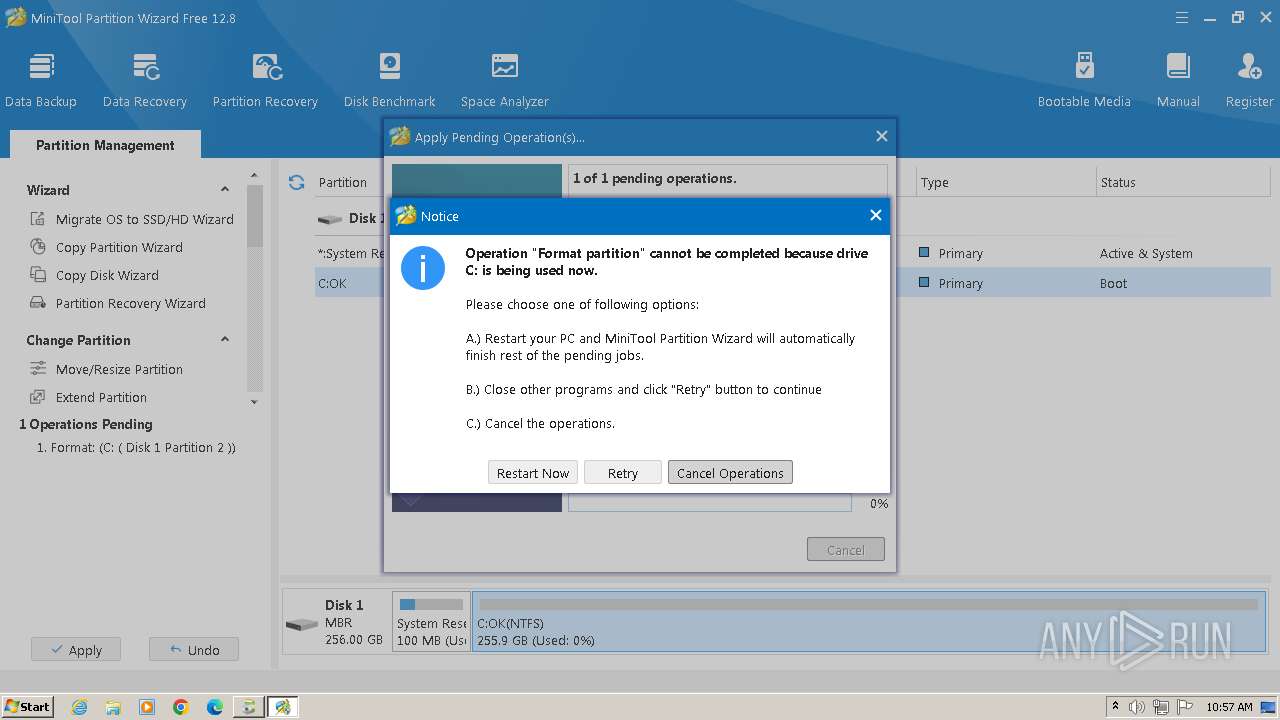Open Microsoft Edge from the taskbar
The image size is (1280, 720).
click(215, 707)
